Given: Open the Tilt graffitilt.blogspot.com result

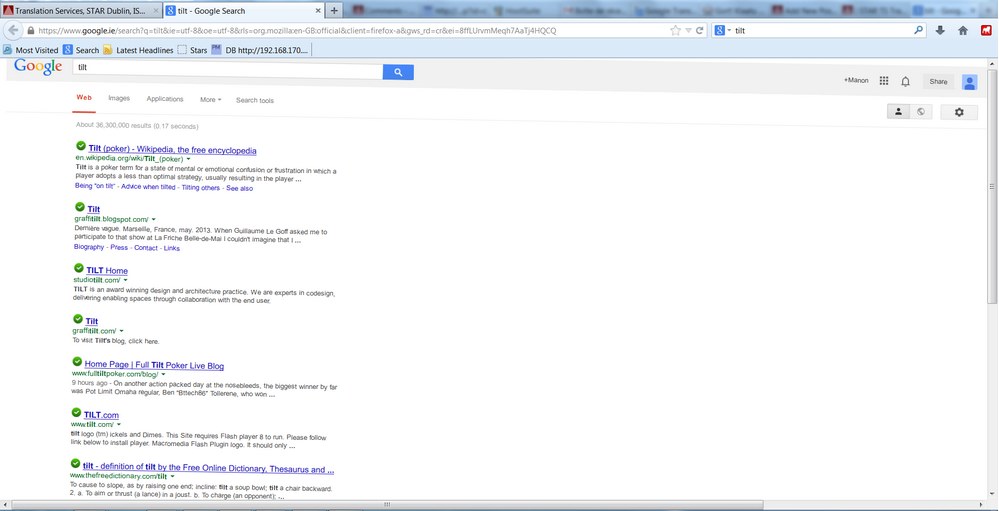Looking at the screenshot, I should point(94,209).
